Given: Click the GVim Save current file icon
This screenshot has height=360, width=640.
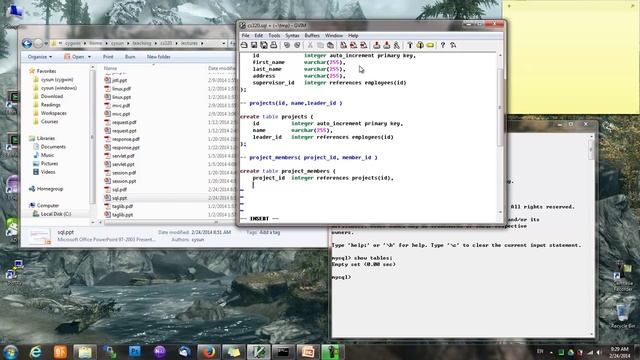Looking at the screenshot, I should pos(254,45).
